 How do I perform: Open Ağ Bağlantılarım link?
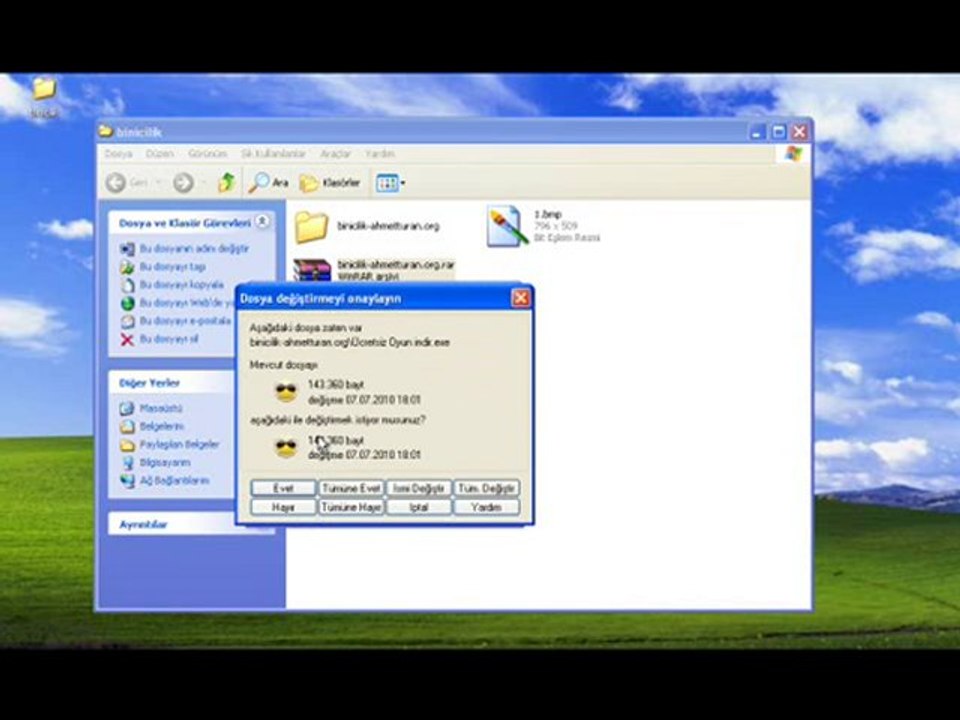174,481
